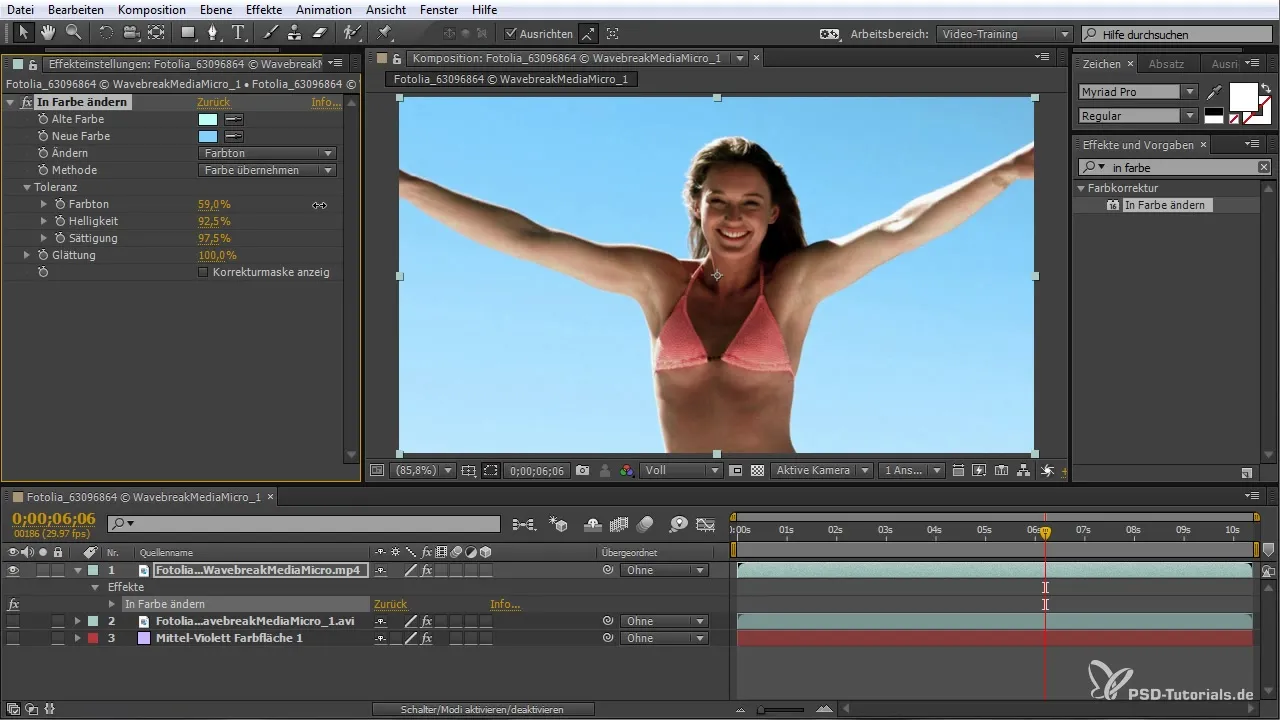
Task: Click the timeline layer search field
Action: (x=305, y=523)
